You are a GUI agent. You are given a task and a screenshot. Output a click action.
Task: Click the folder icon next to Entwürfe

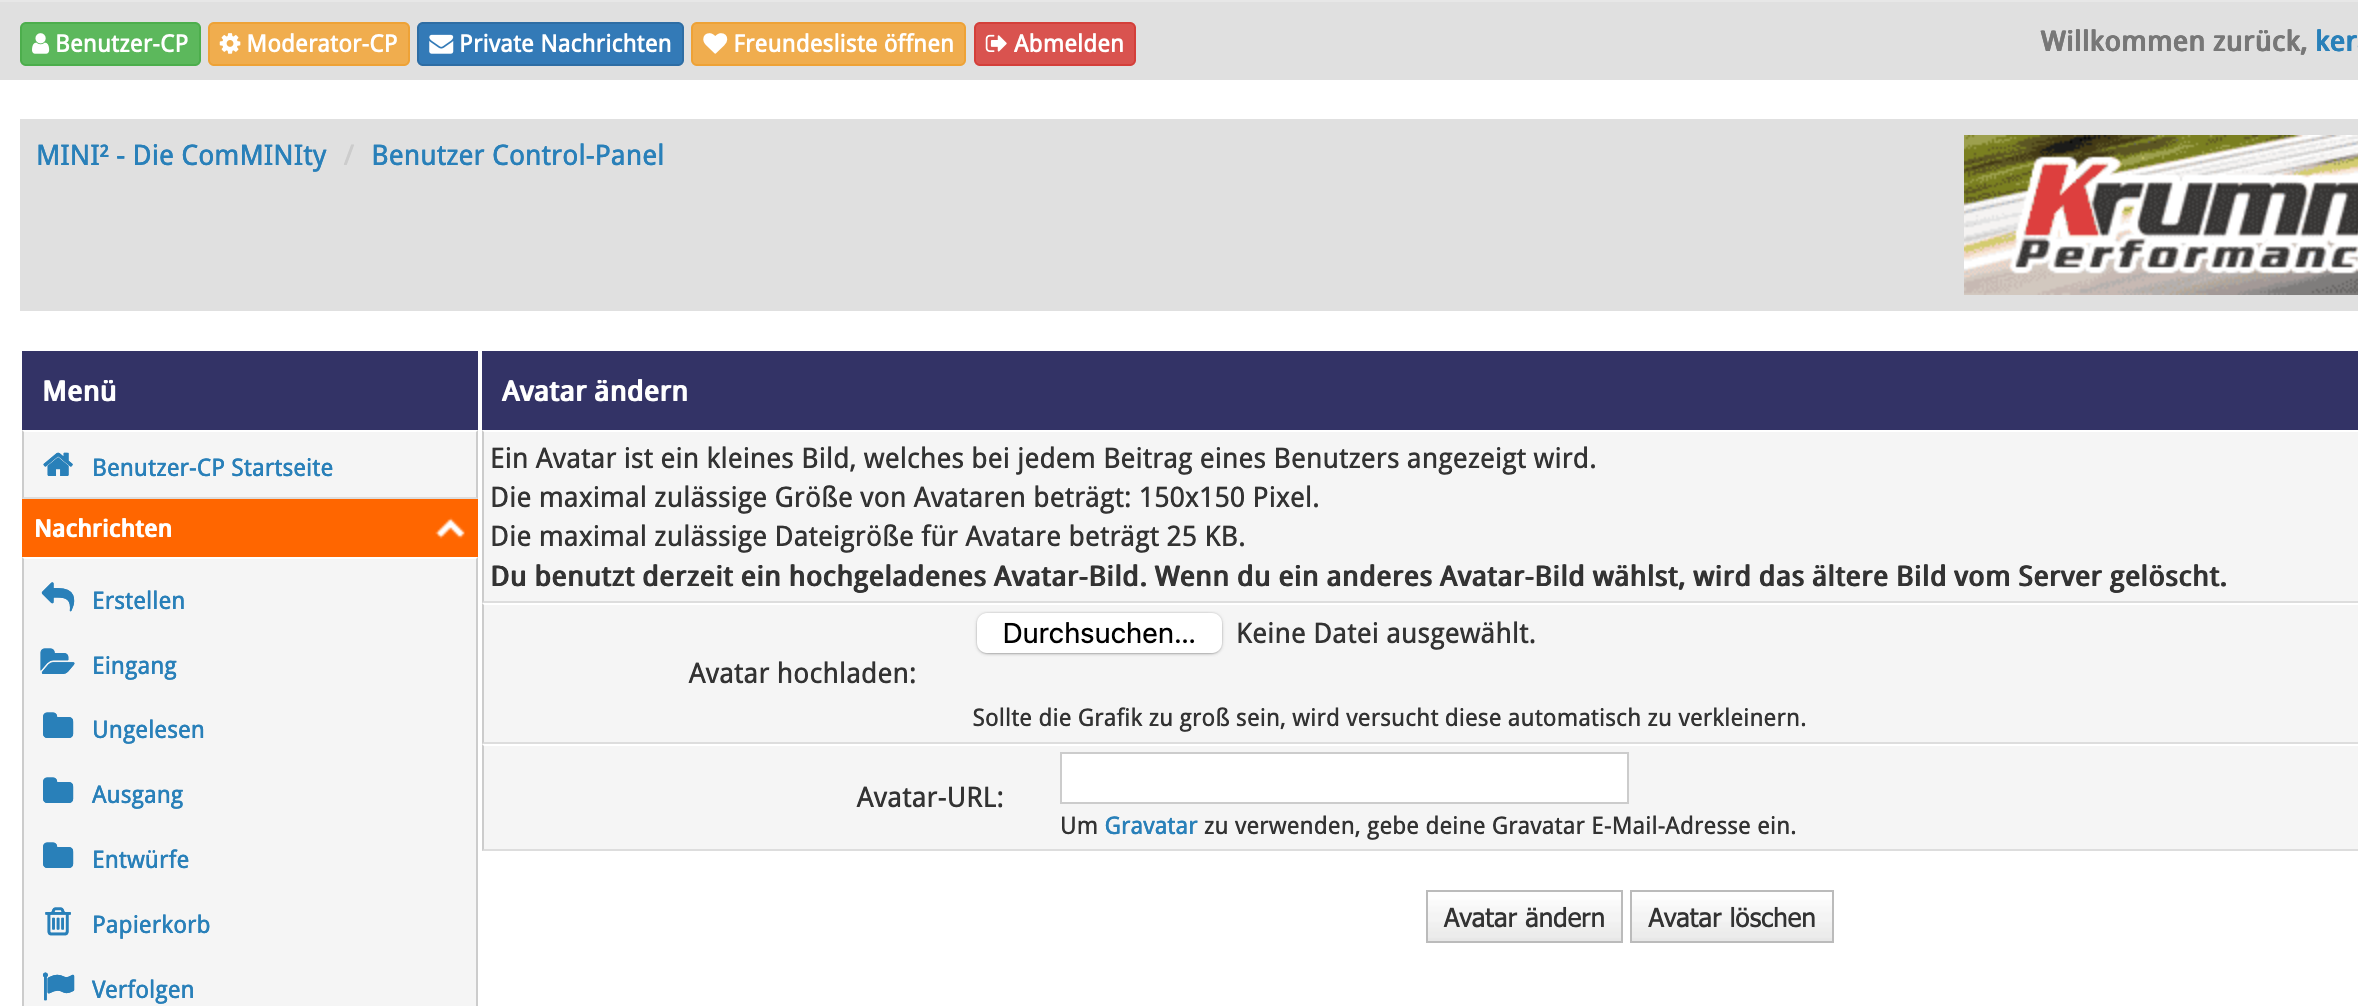(58, 857)
